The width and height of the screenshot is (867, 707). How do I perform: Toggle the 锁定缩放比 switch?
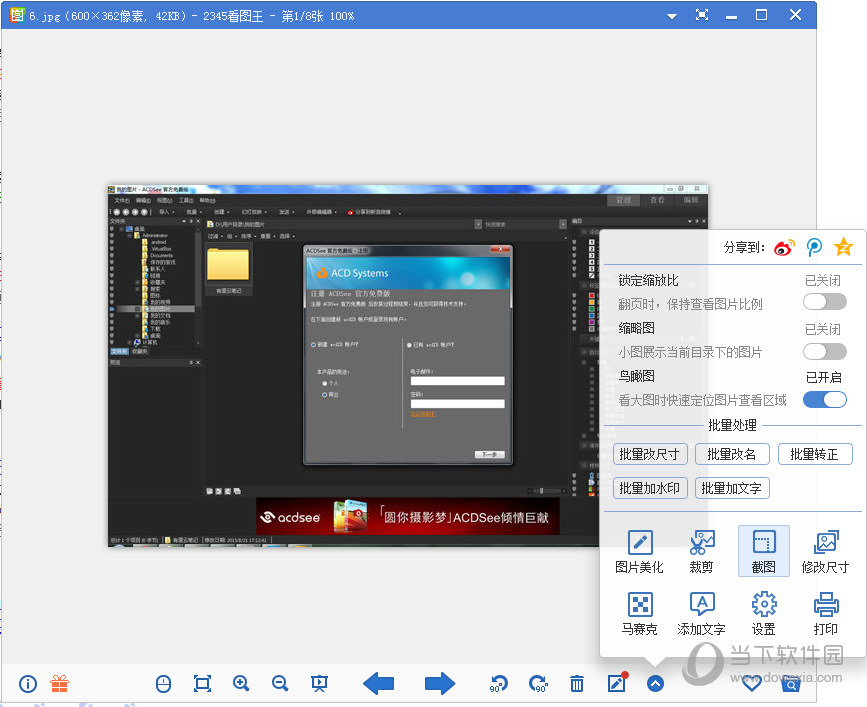(x=824, y=302)
